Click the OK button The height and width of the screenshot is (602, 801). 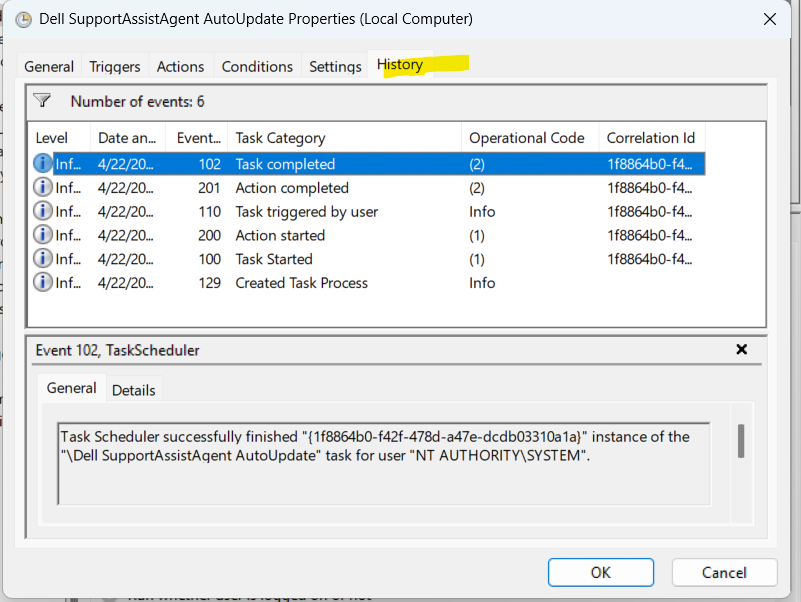pyautogui.click(x=601, y=572)
